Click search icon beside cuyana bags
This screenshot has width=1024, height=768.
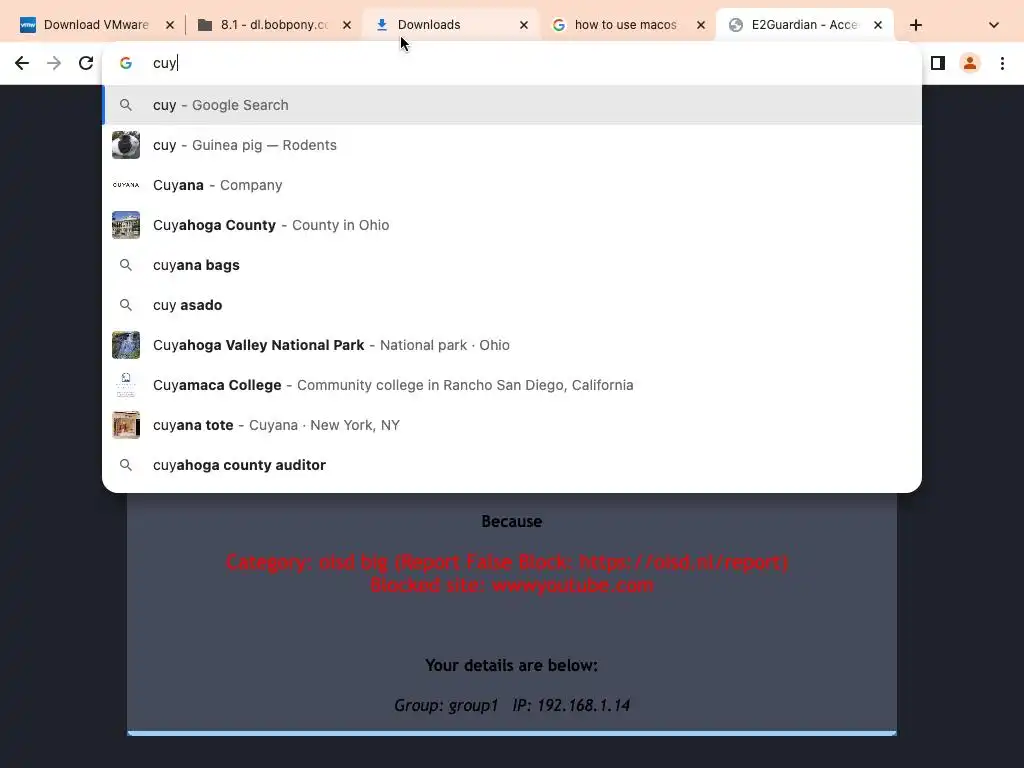point(126,265)
